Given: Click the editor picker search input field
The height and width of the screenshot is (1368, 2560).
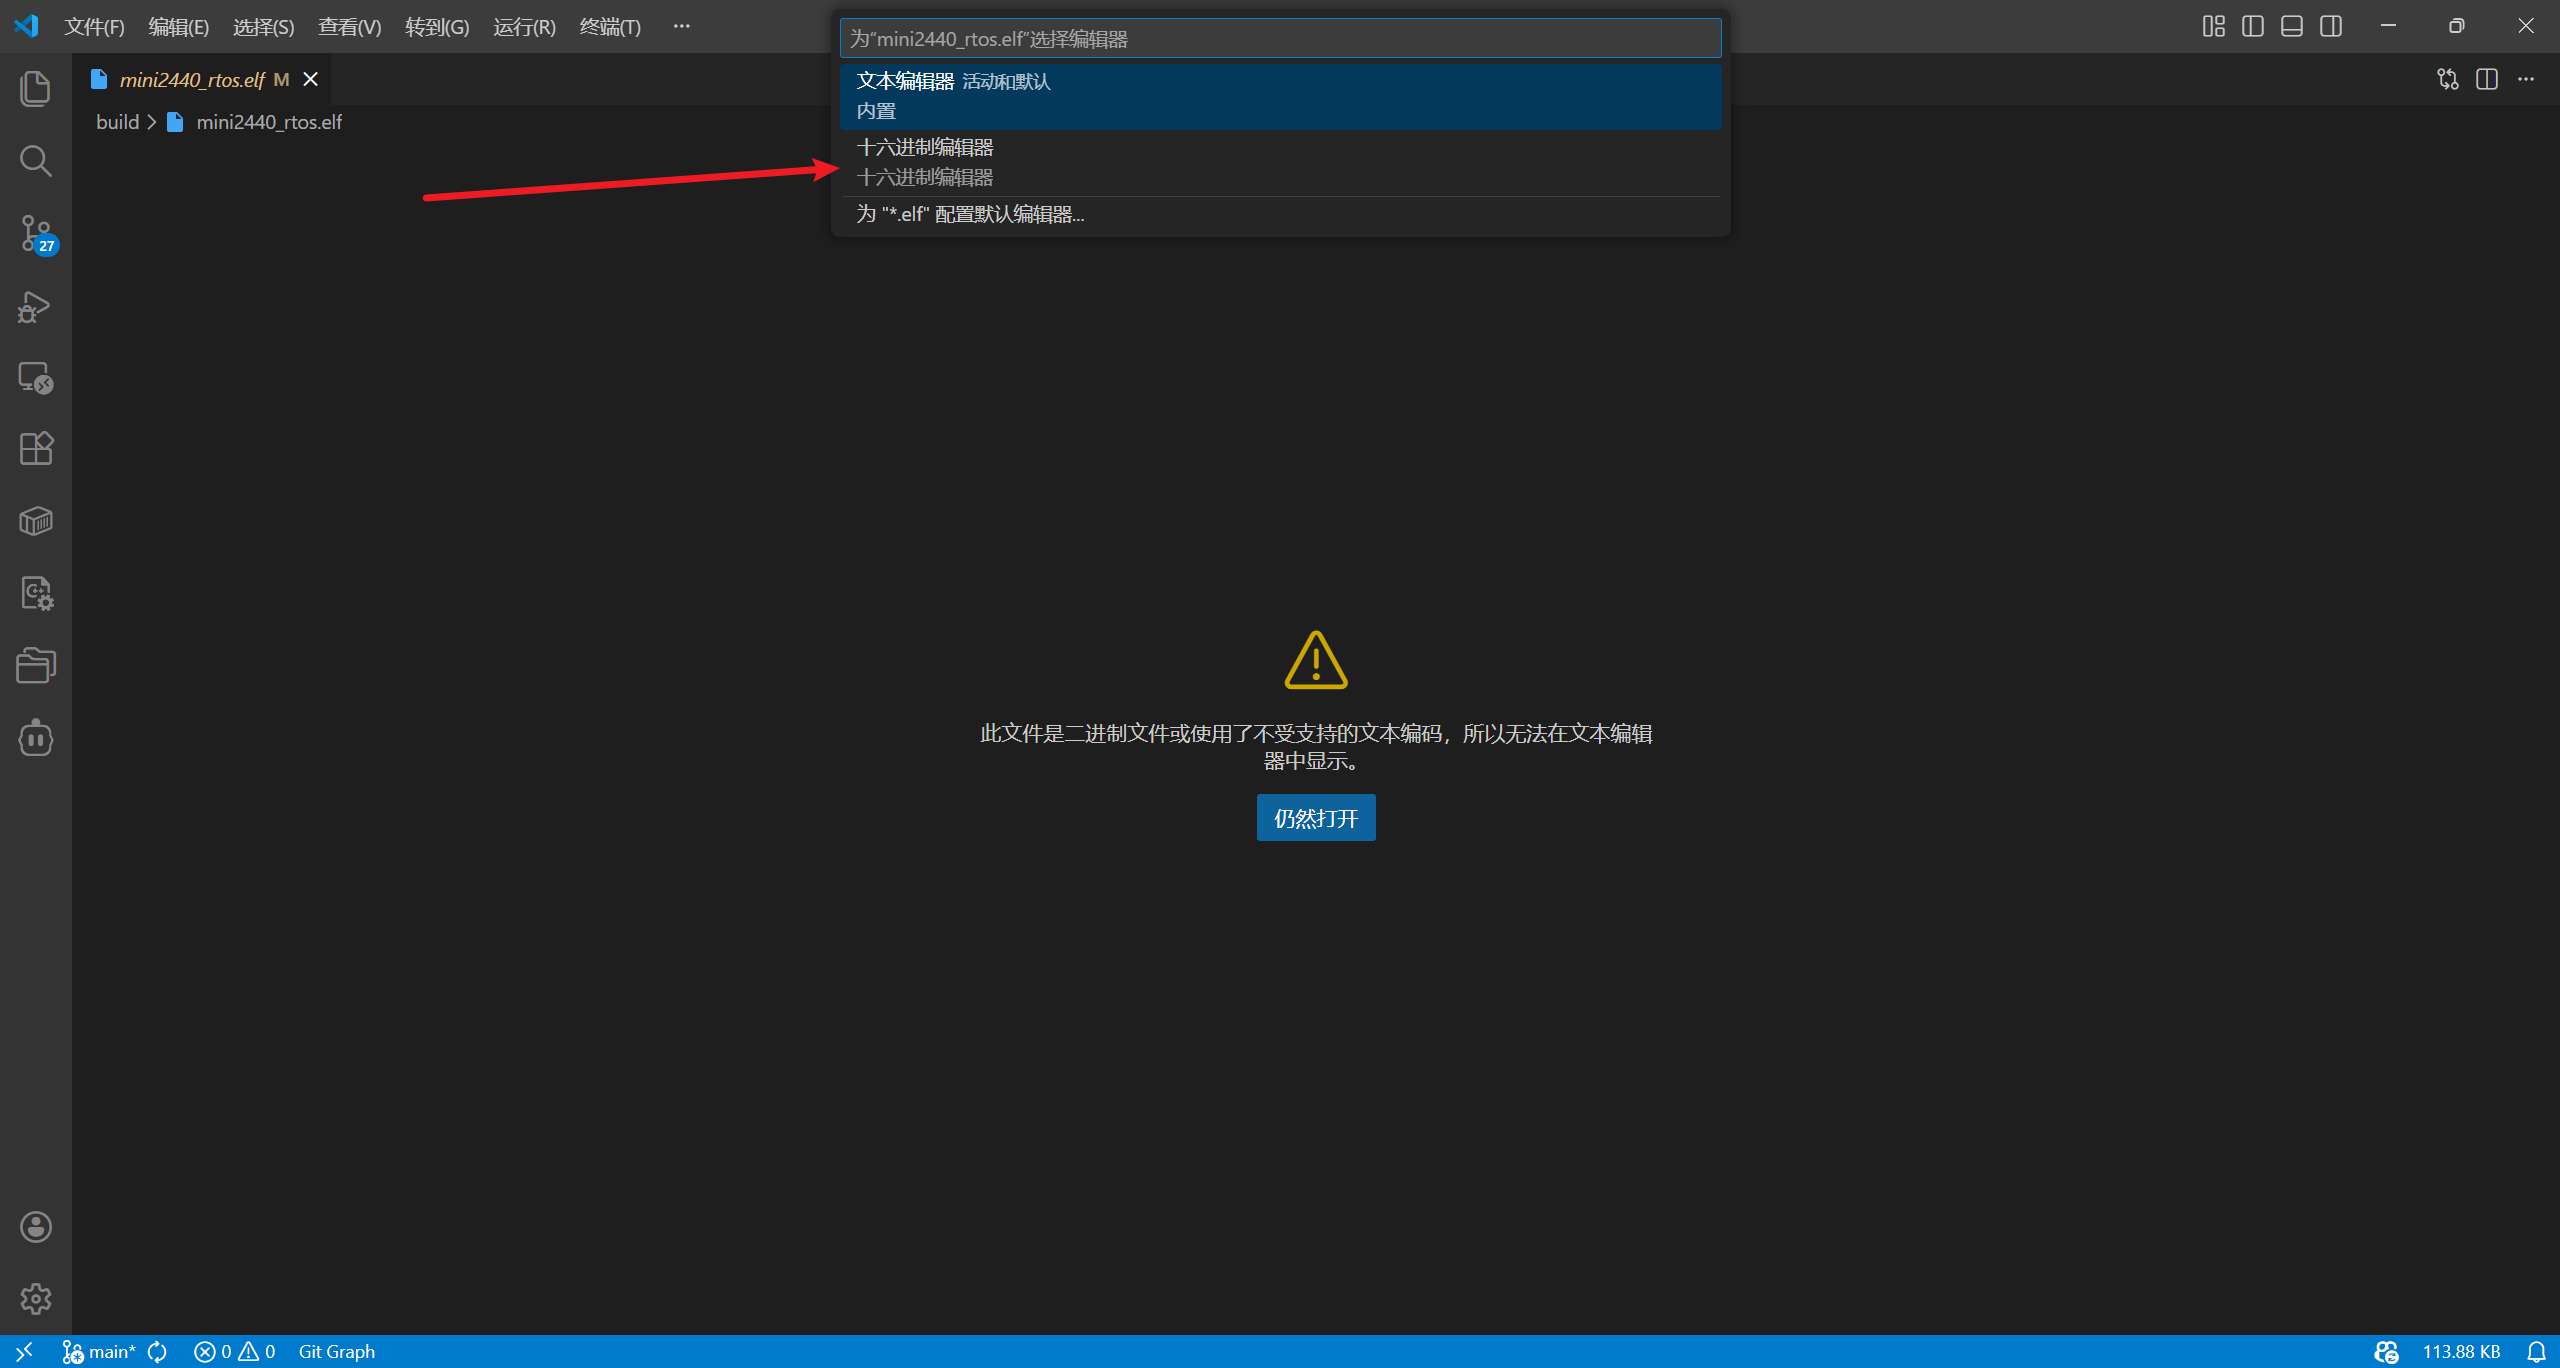Looking at the screenshot, I should (1280, 39).
